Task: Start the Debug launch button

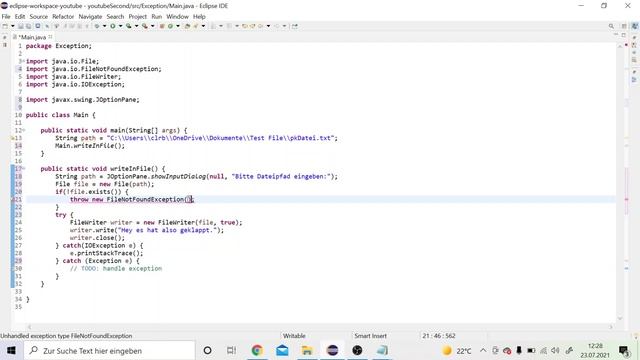Action: click(x=97, y=26)
